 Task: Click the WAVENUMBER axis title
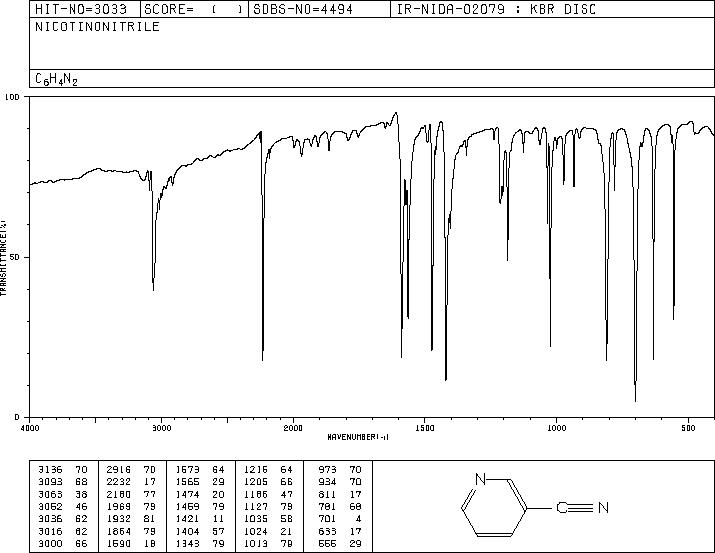(x=358, y=437)
